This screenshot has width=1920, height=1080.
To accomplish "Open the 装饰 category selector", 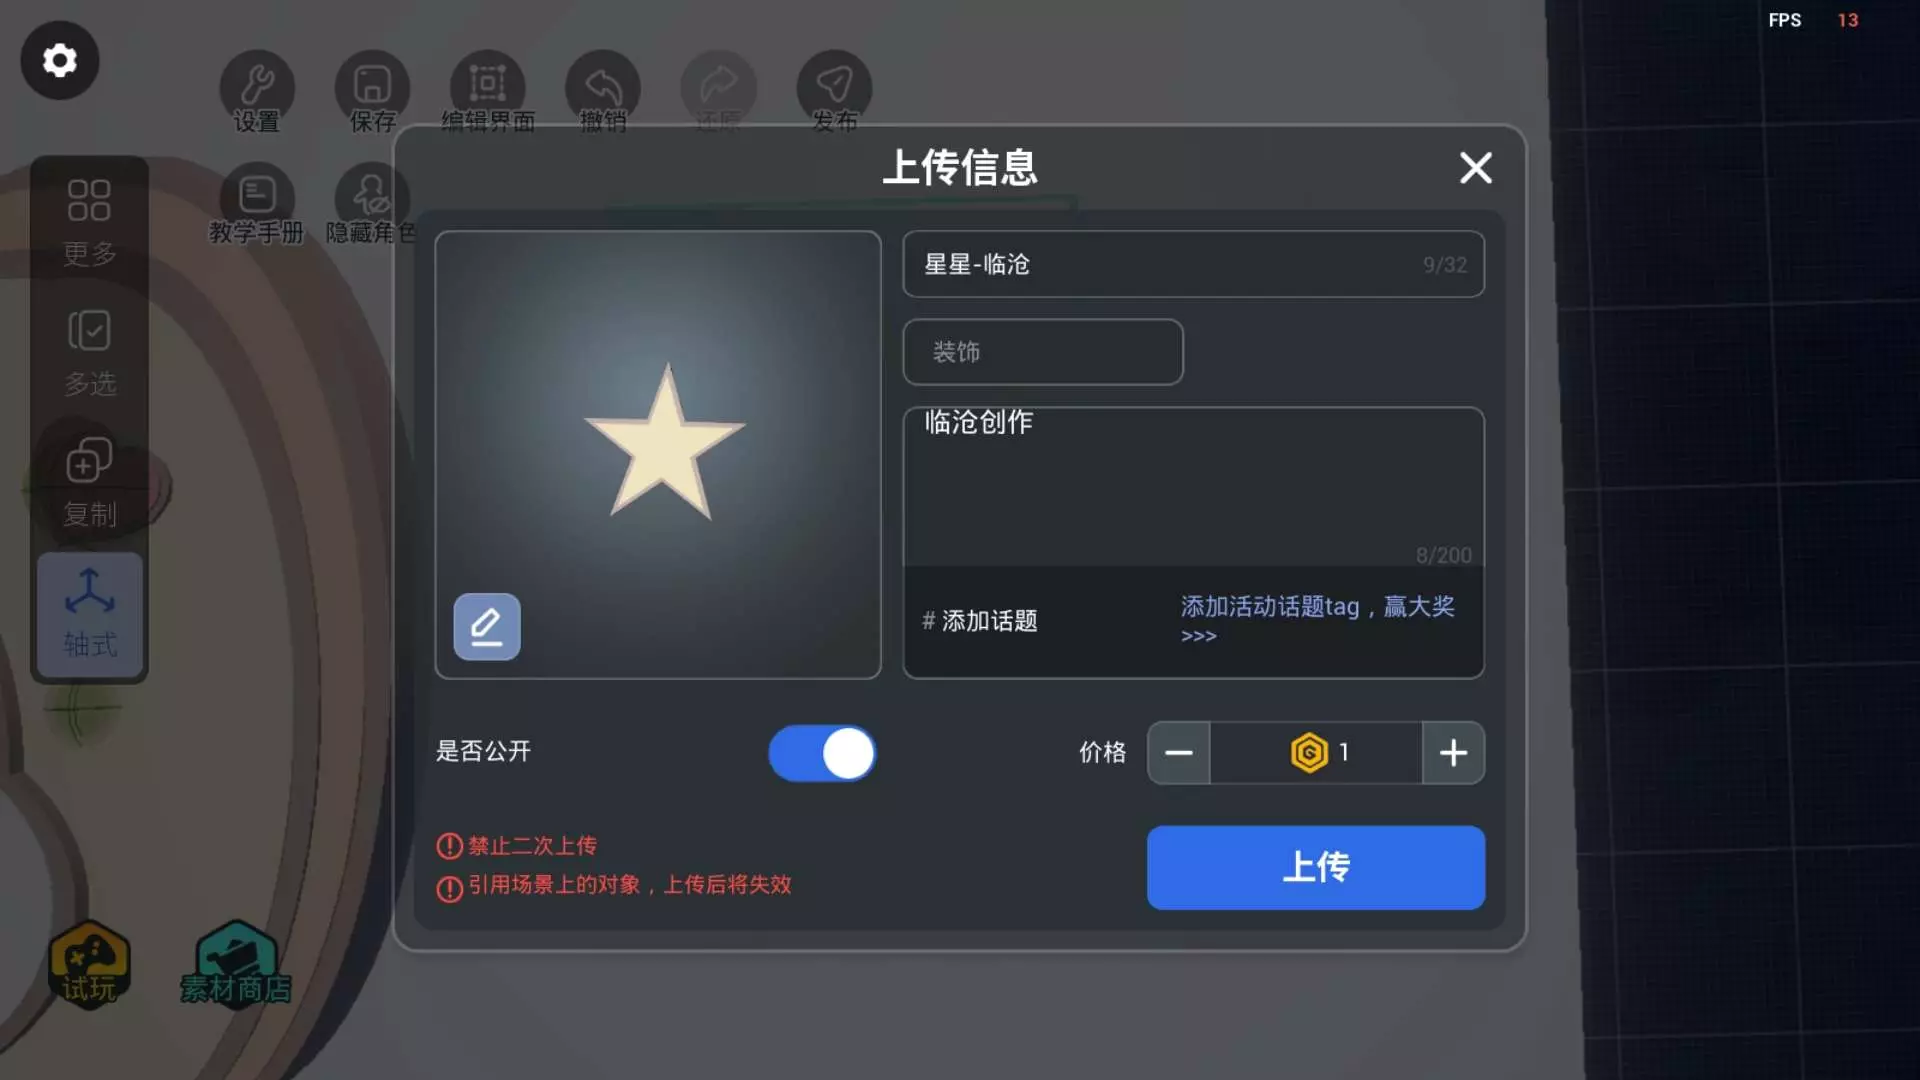I will [1043, 352].
